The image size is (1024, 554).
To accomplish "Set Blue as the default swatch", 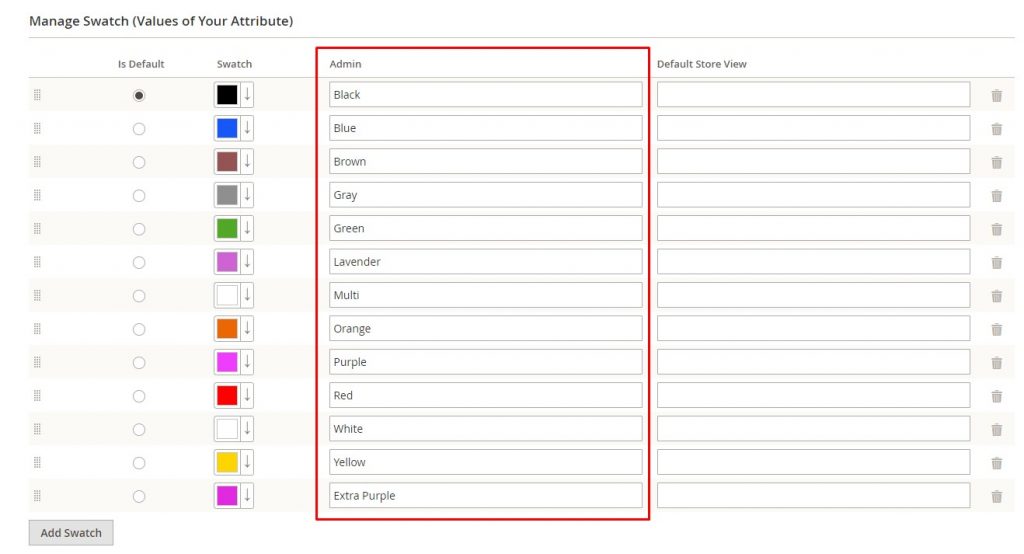I will (x=139, y=129).
